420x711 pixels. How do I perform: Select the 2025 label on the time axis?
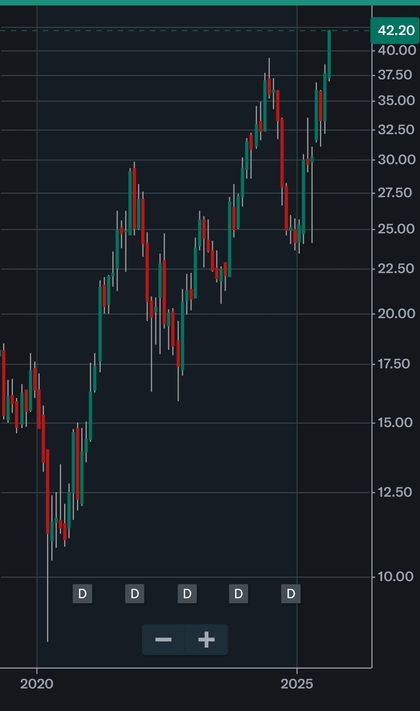point(297,684)
